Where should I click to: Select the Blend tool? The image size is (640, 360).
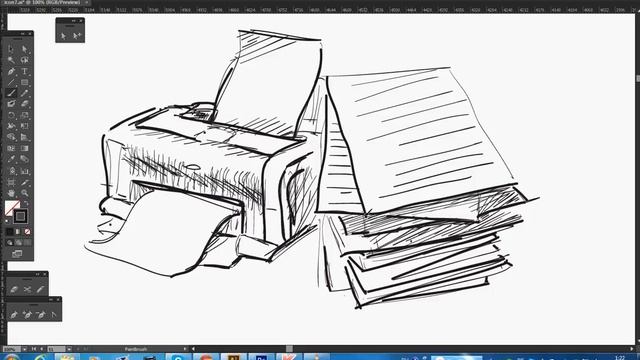coord(24,159)
